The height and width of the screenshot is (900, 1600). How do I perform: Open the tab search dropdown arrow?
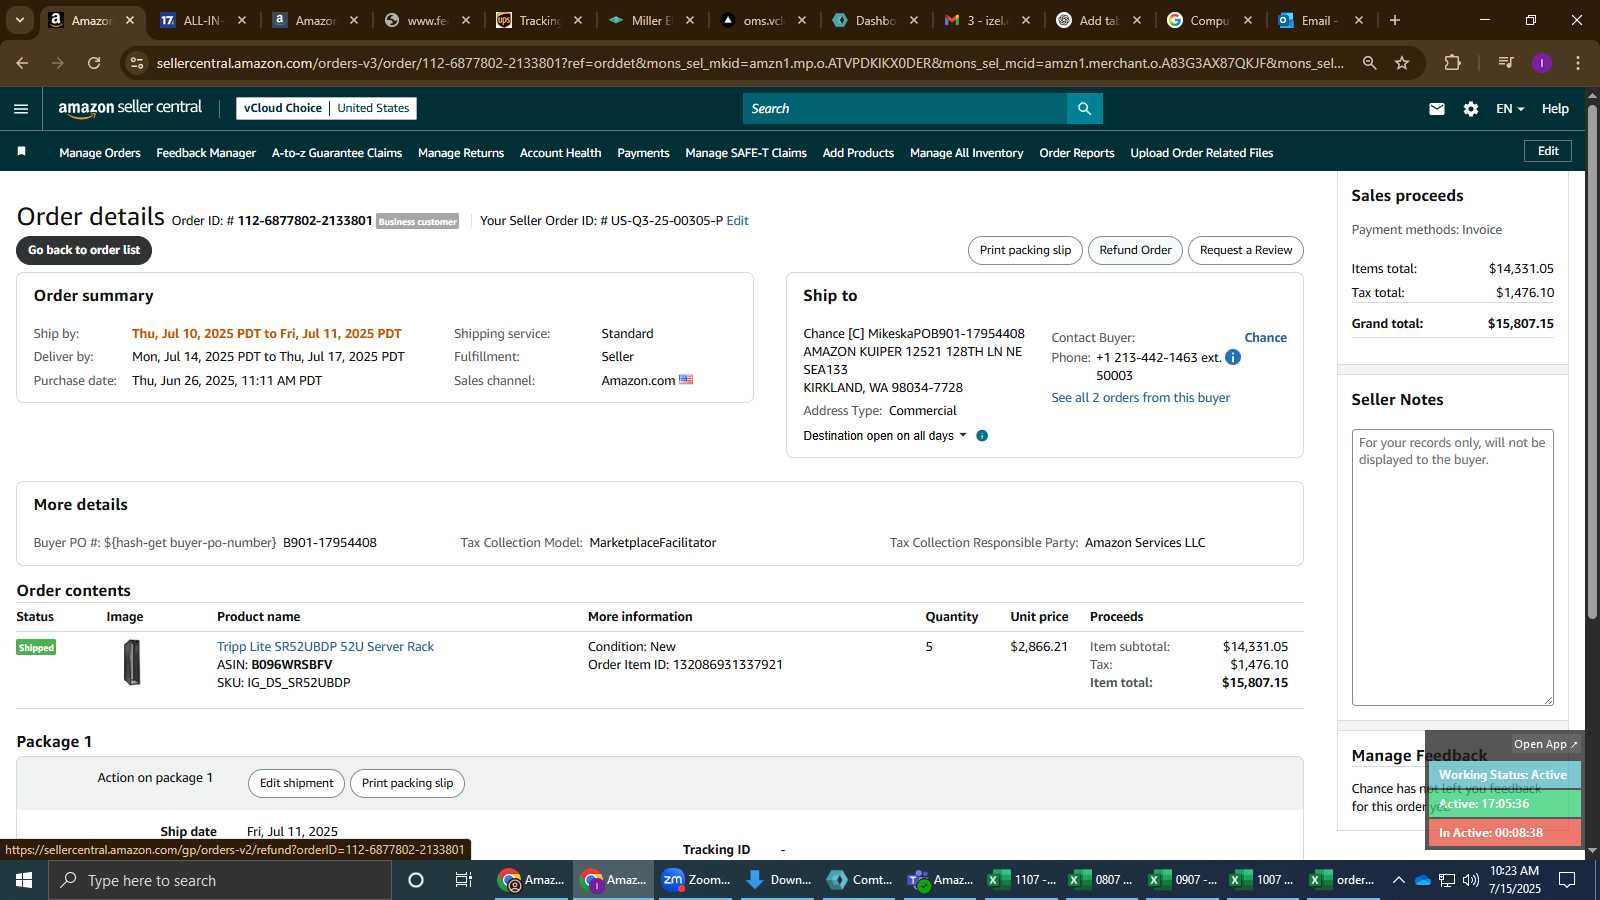click(x=19, y=20)
